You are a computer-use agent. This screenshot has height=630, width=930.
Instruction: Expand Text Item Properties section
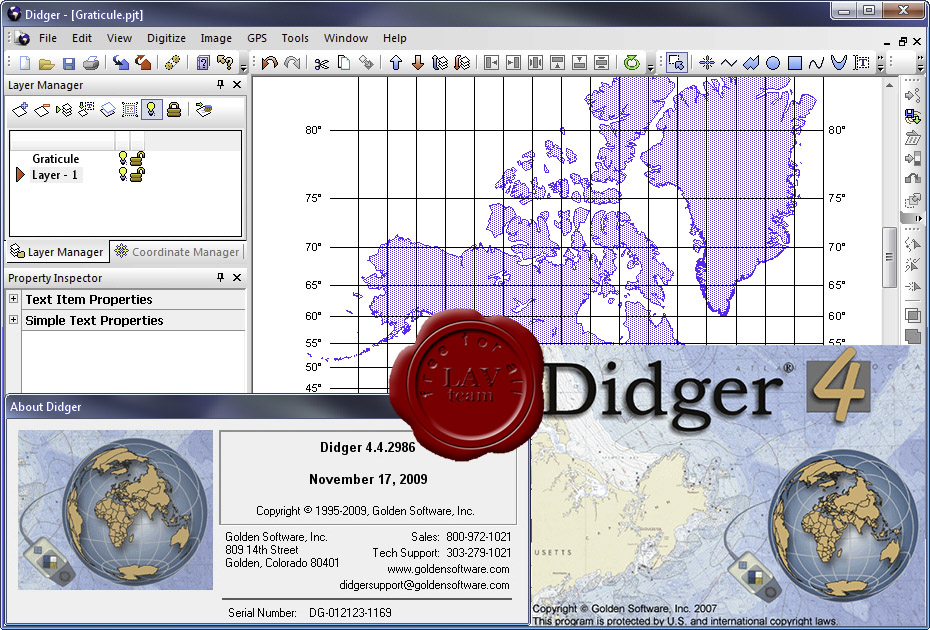coord(13,299)
